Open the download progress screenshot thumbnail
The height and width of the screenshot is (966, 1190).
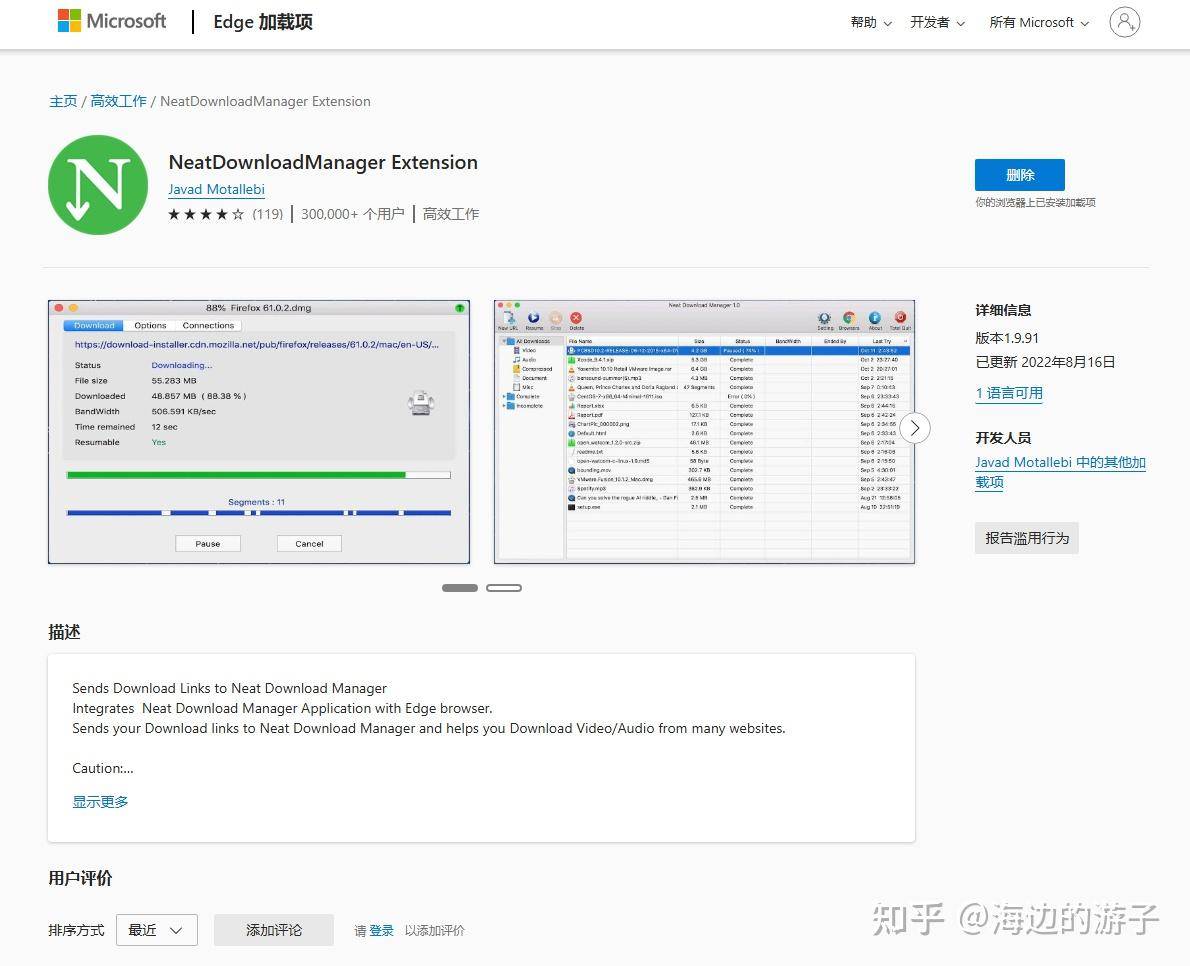tap(259, 432)
